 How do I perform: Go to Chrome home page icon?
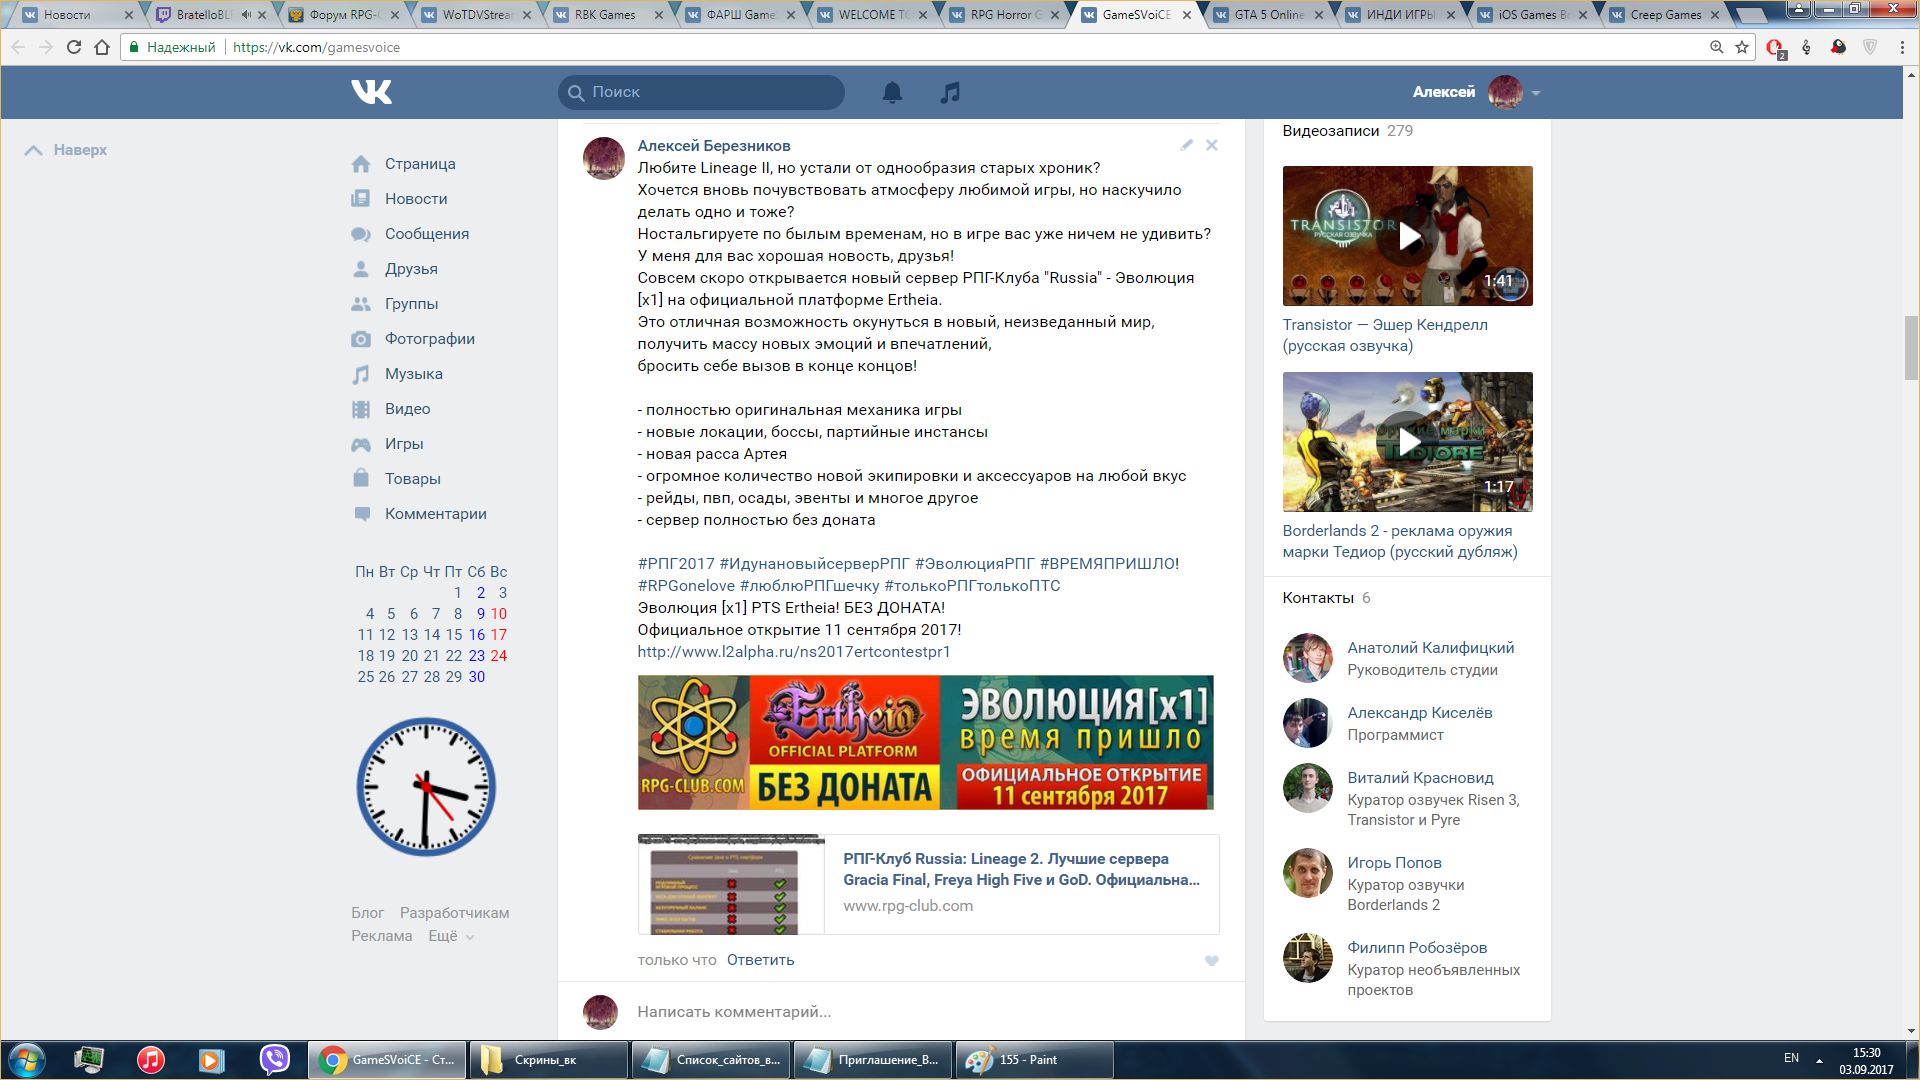pos(102,47)
